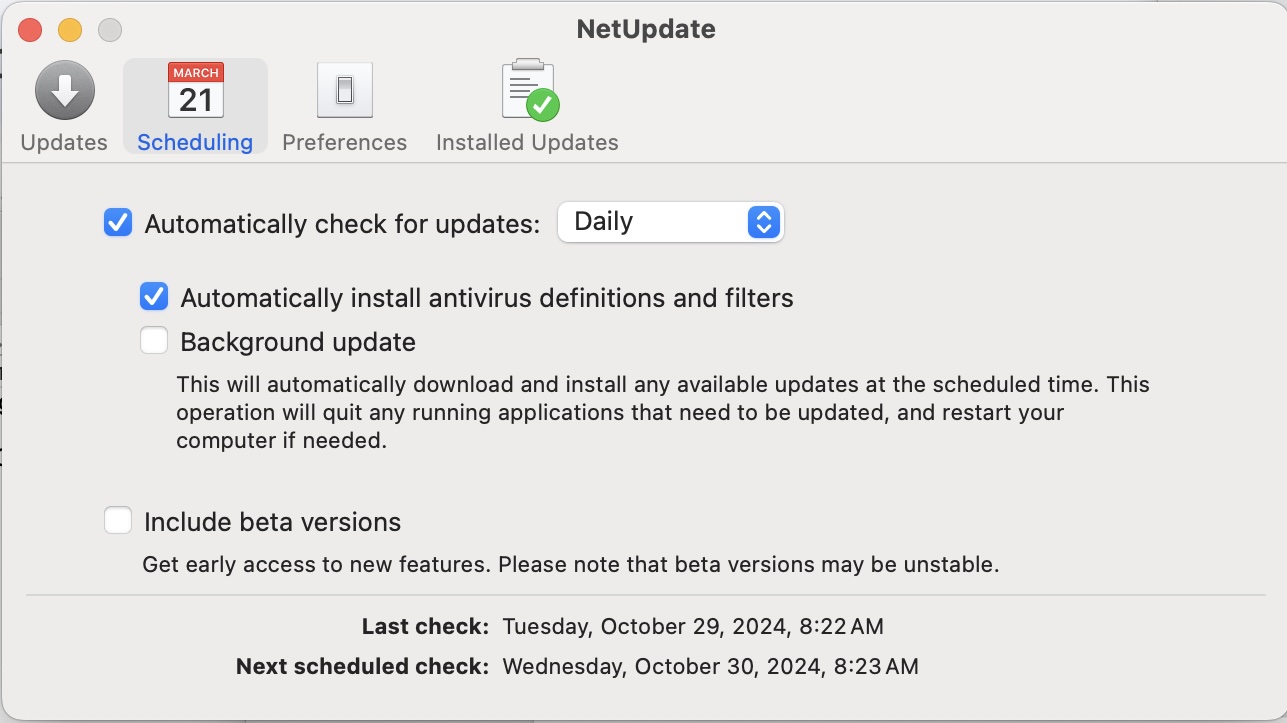
Task: Click the blue dropdown arrows beside Daily
Action: tap(763, 222)
